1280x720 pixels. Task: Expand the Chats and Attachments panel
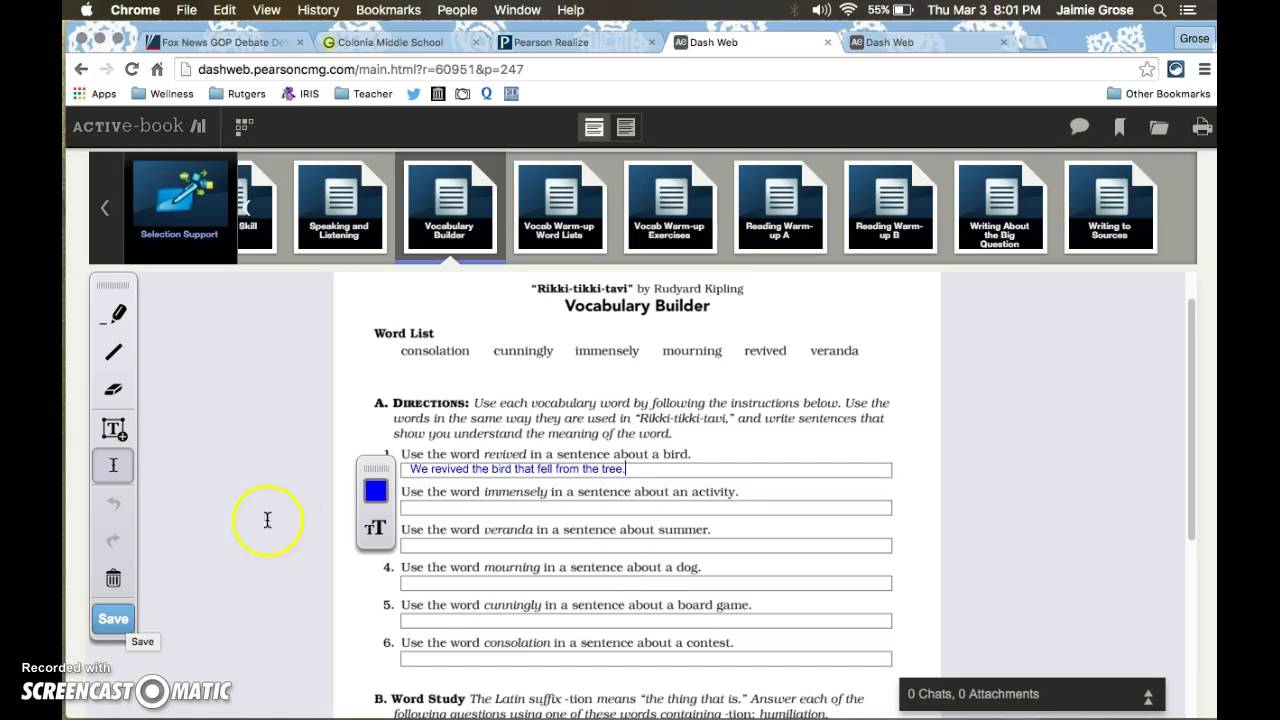[1148, 696]
